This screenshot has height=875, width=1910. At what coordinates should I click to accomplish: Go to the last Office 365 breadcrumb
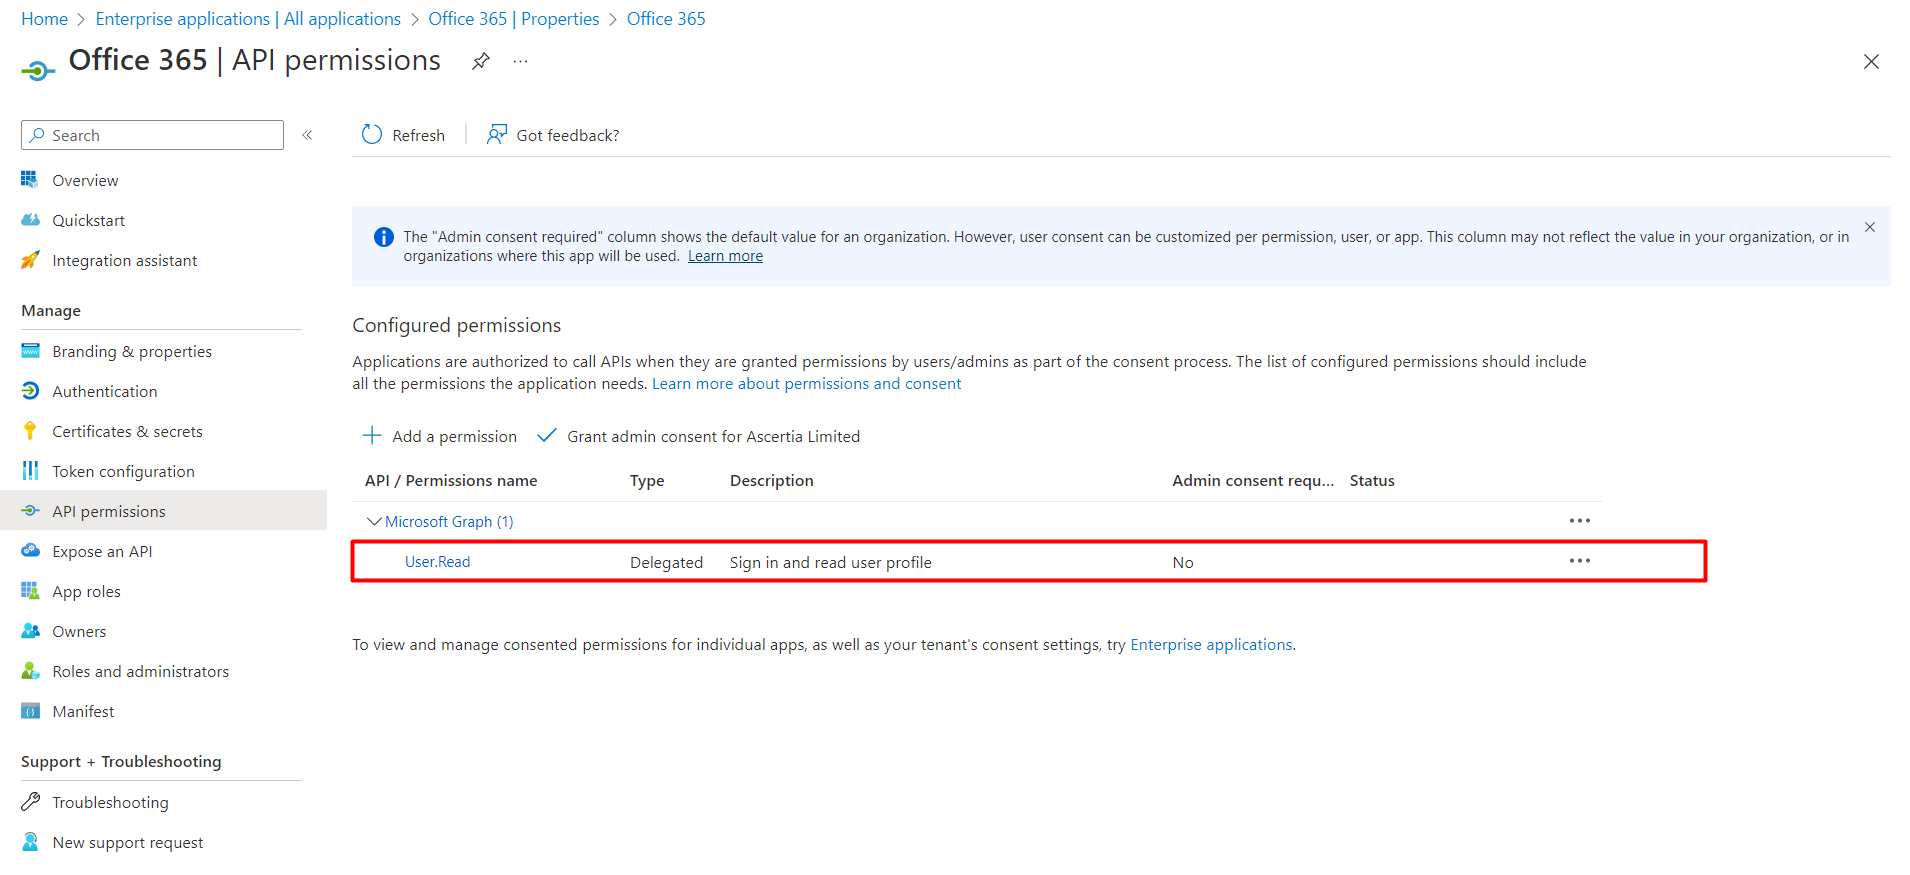[x=666, y=19]
